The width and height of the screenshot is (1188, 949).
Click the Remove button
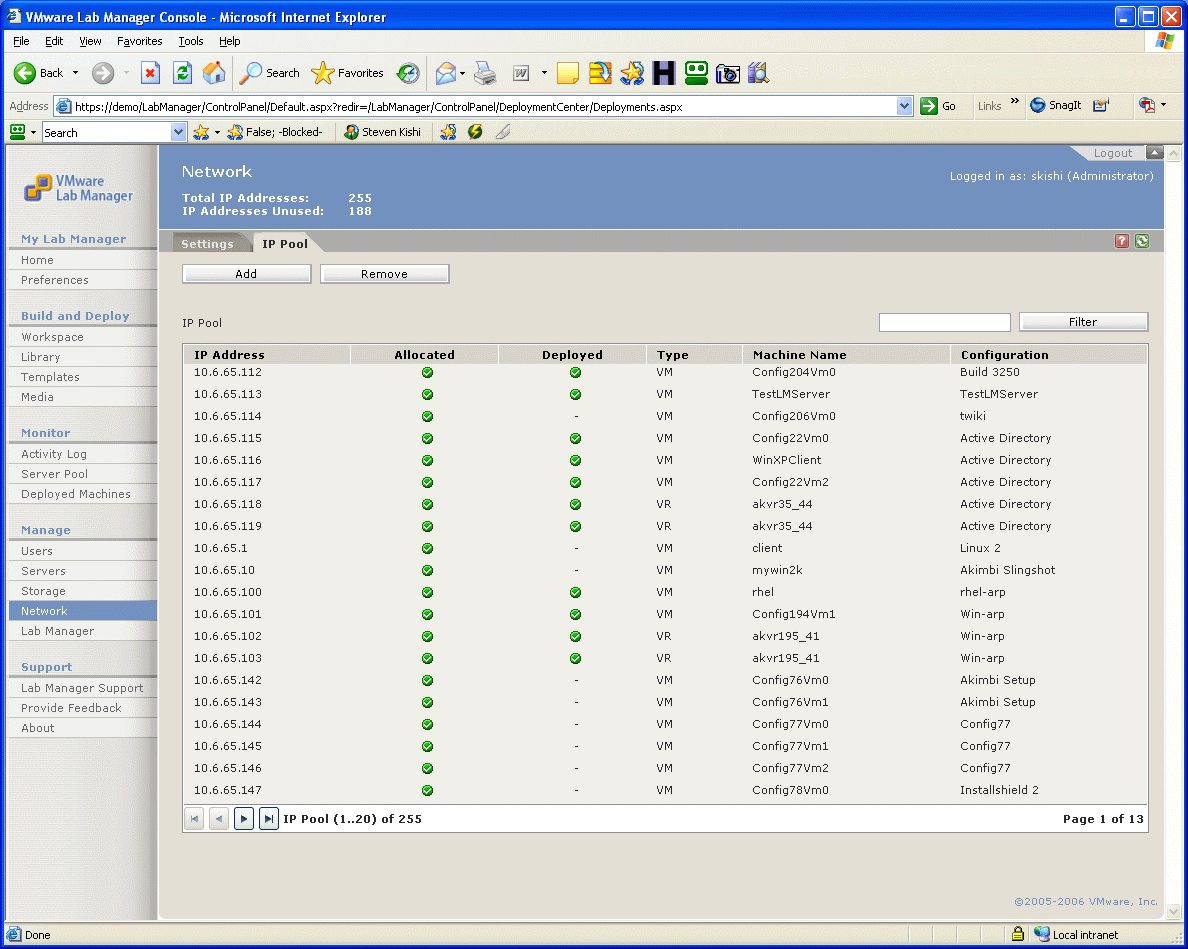pyautogui.click(x=384, y=273)
